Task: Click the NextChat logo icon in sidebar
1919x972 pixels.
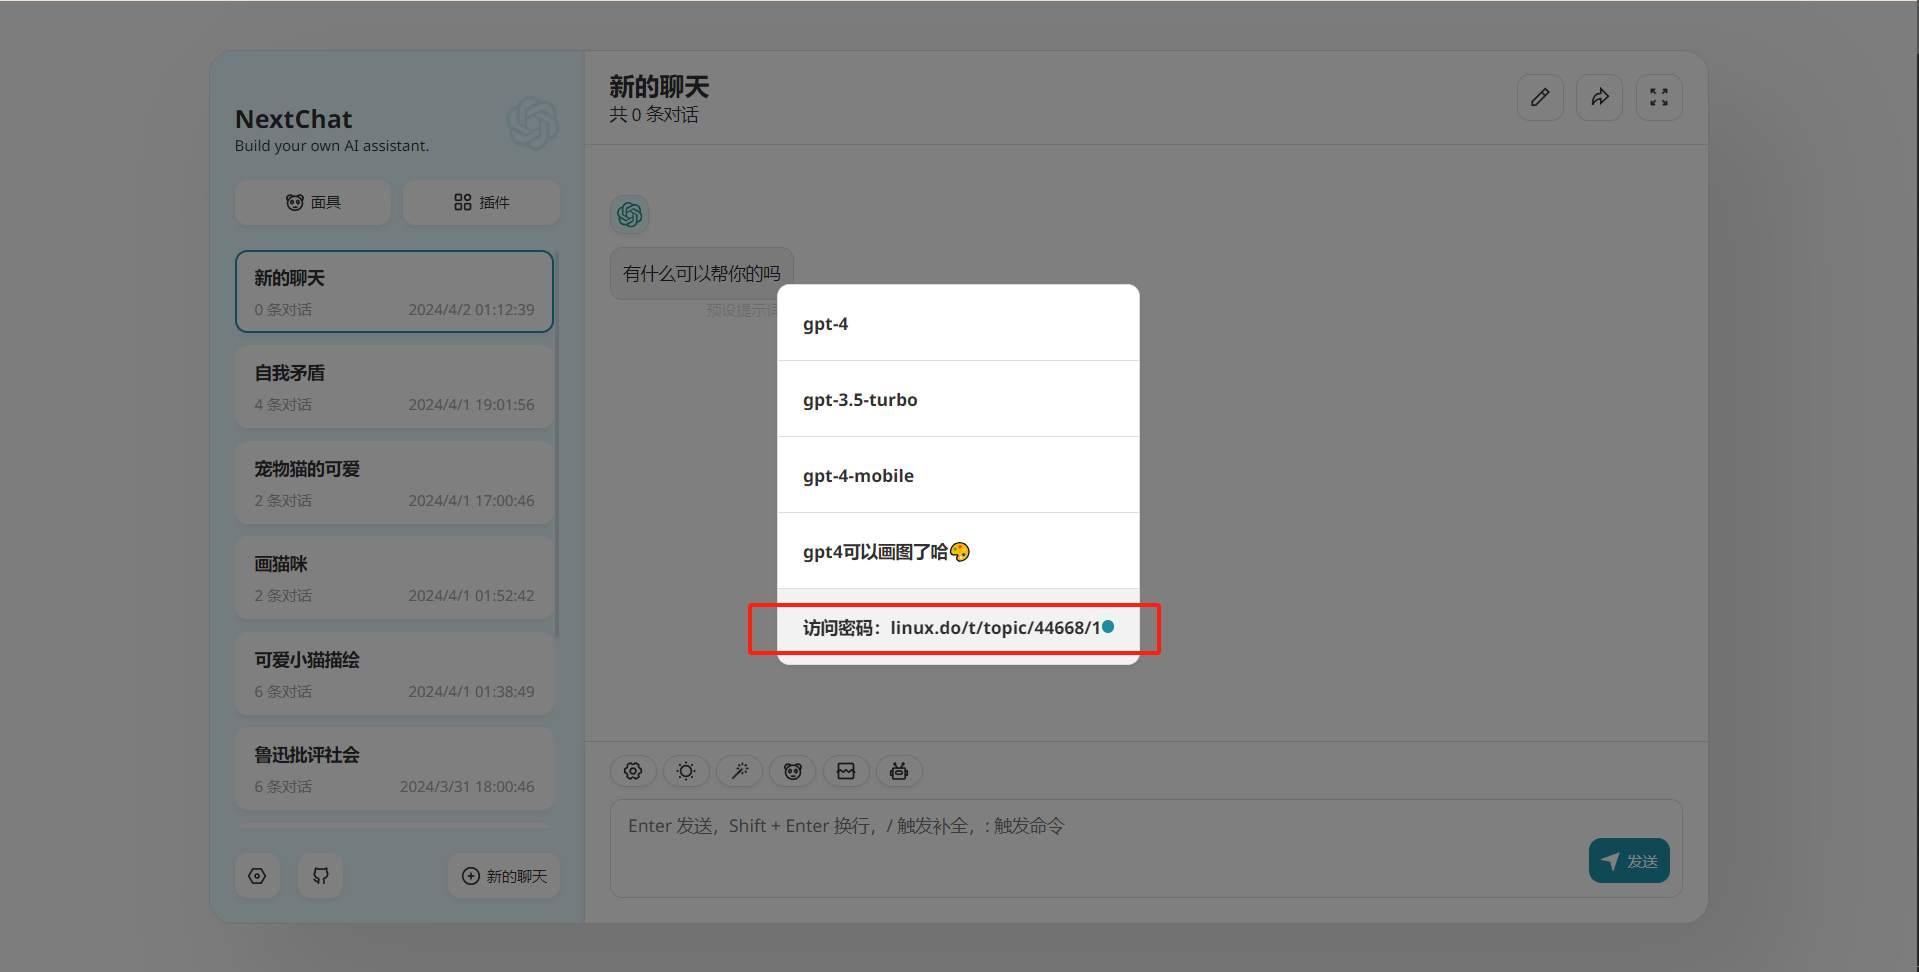Action: point(532,123)
